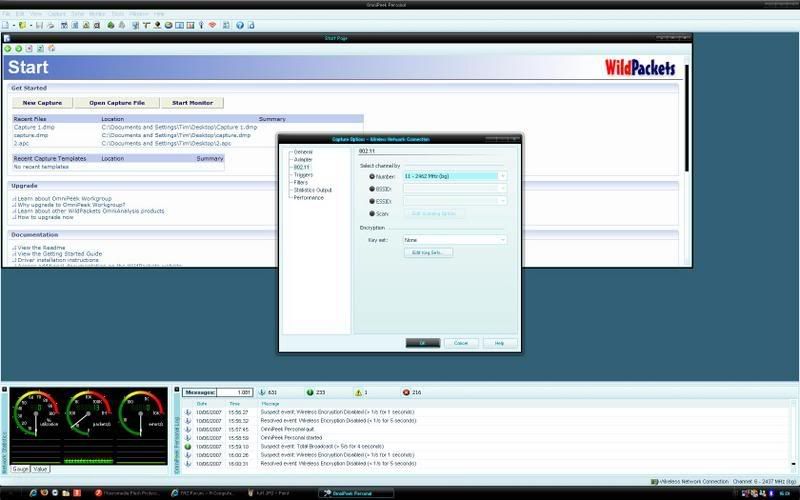Click the red error count icon in log
The width and height of the screenshot is (800, 500).
[x=406, y=392]
